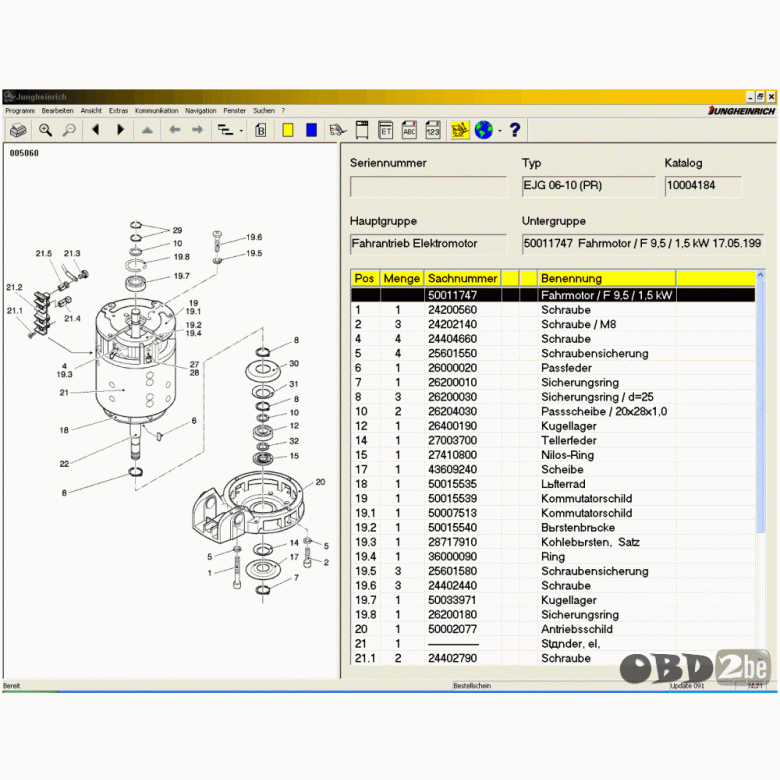Select the Passfeder row
This screenshot has height=780, width=780.
pos(553,368)
